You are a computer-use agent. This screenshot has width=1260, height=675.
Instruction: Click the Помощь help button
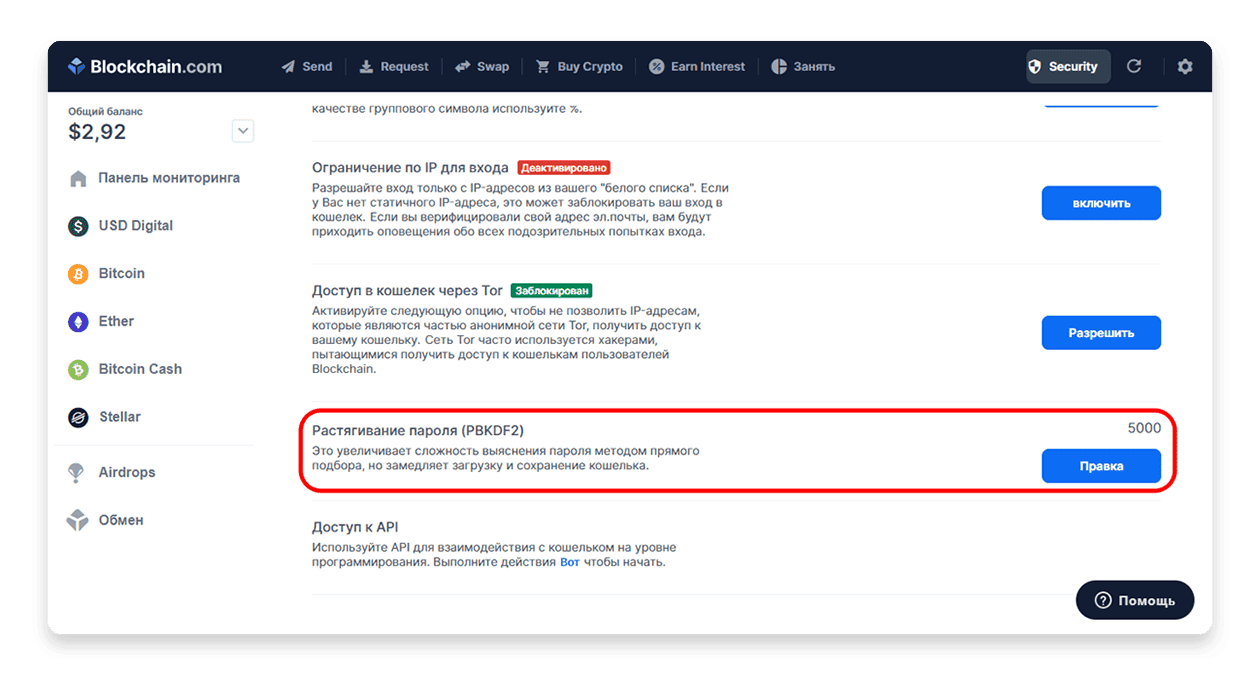[x=1135, y=600]
